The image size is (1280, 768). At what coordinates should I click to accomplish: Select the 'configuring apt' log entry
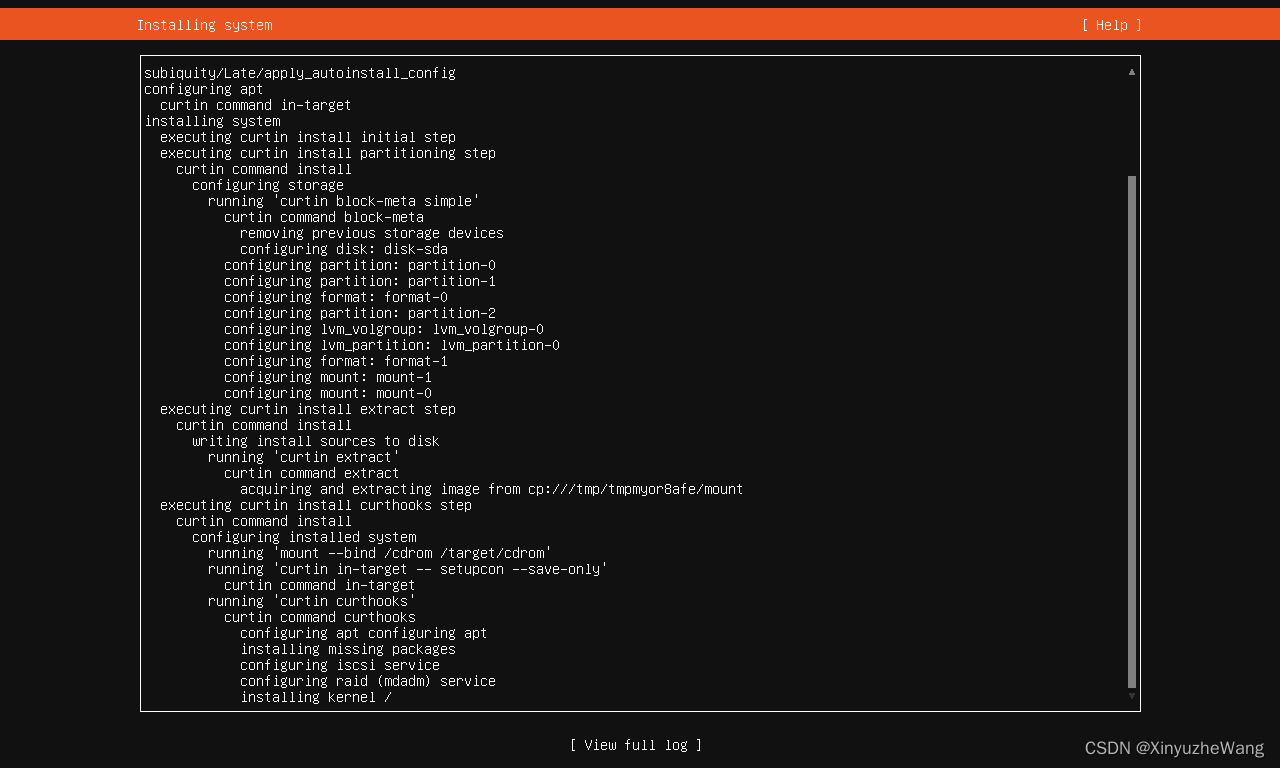tap(204, 89)
